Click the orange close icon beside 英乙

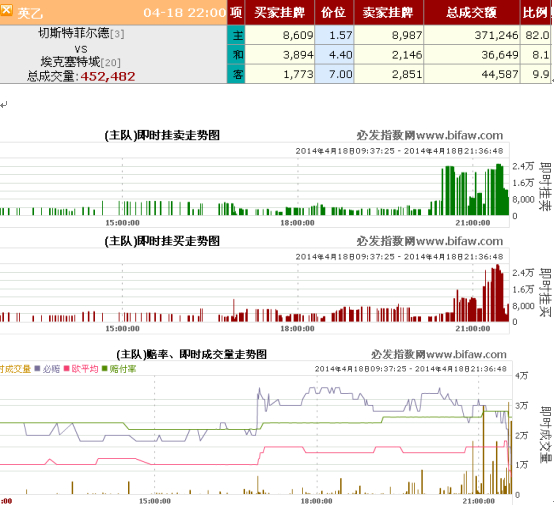(6, 10)
